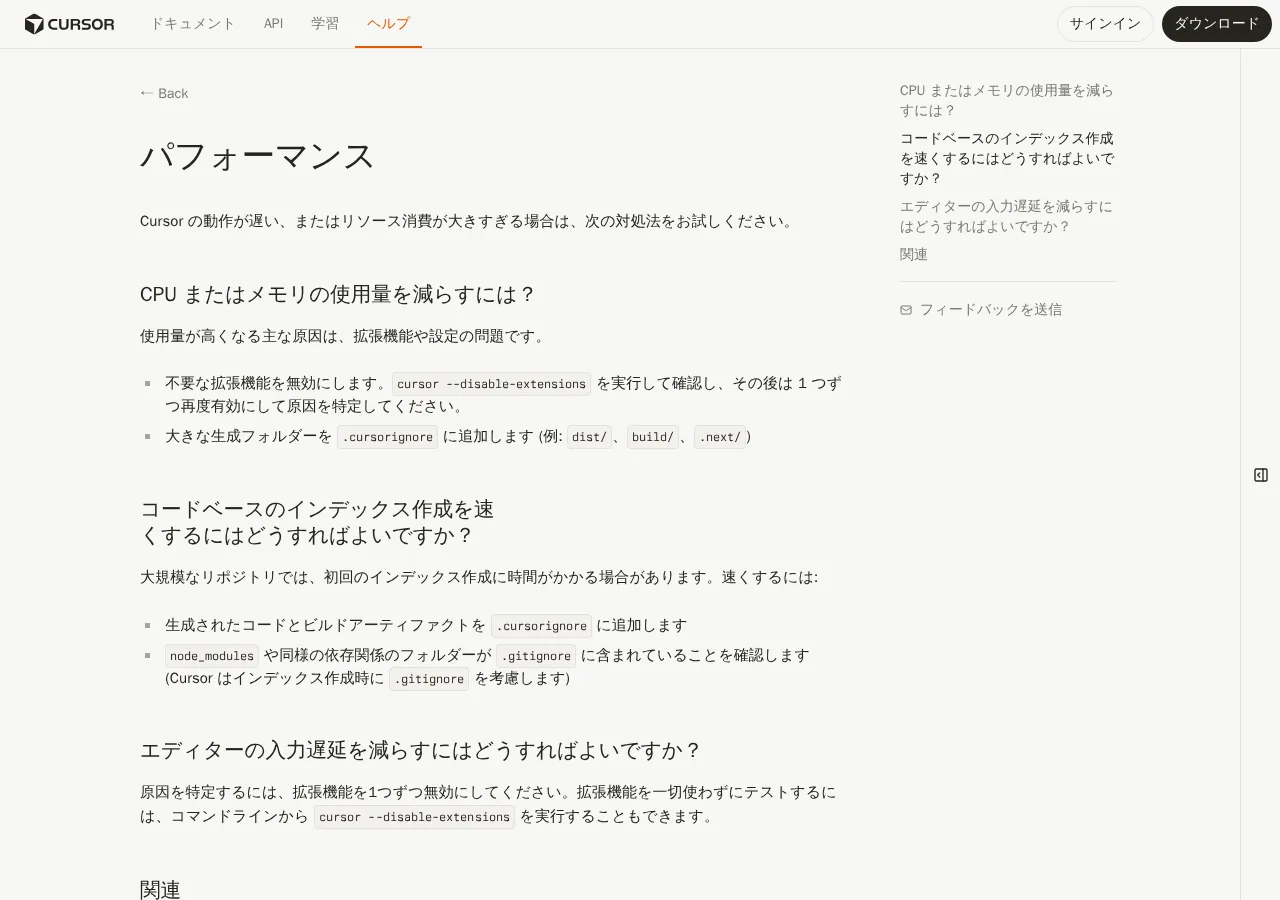
Task: Click the .cursorignore code in 大きな生成フォルダー bullet
Action: (x=388, y=437)
